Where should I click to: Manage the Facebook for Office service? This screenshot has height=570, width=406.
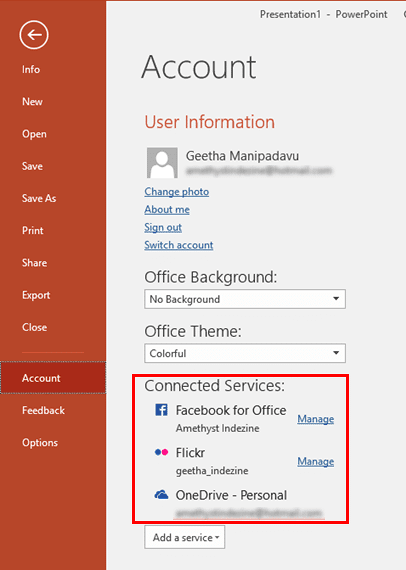315,419
